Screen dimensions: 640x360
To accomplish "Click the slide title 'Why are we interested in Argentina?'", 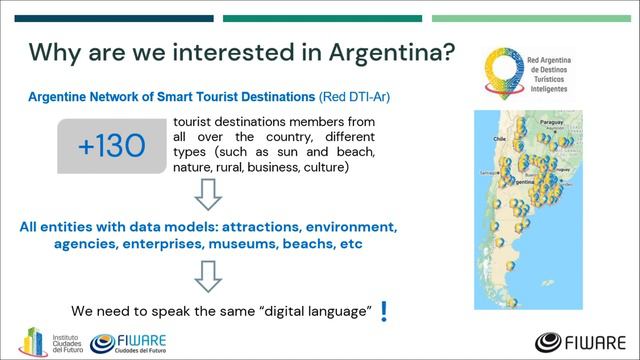I will click(x=242, y=53).
